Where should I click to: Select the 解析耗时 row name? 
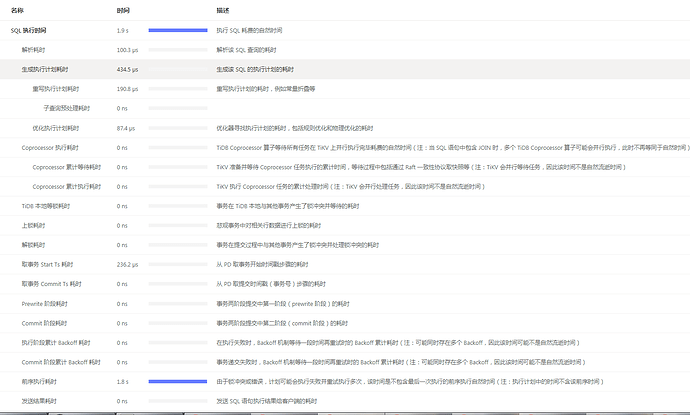click(x=33, y=50)
